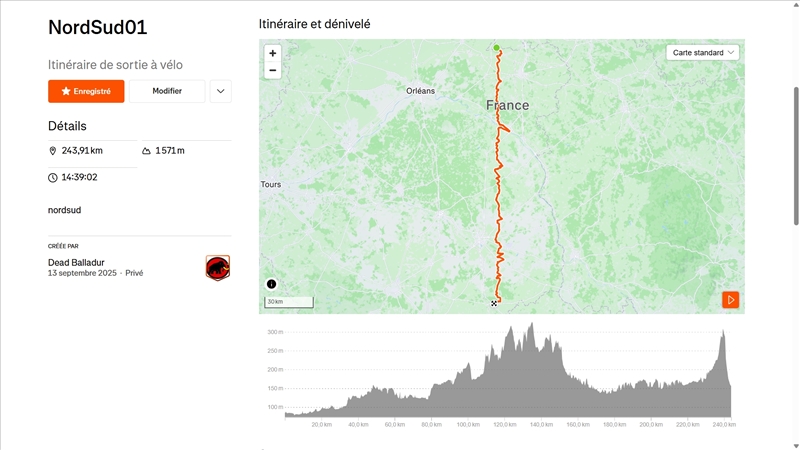The height and width of the screenshot is (450, 800).
Task: Click the elevation gain mountain icon
Action: point(146,151)
